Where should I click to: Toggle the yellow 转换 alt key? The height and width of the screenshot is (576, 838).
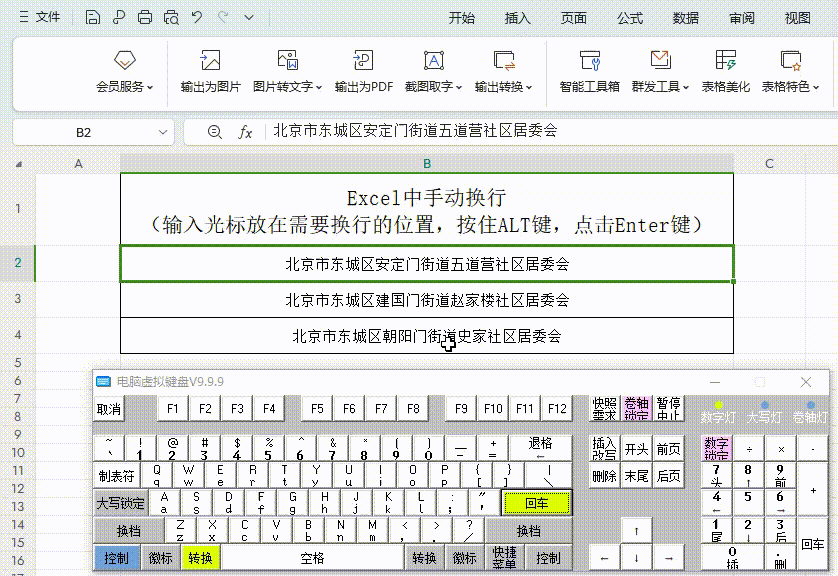pyautogui.click(x=200, y=558)
